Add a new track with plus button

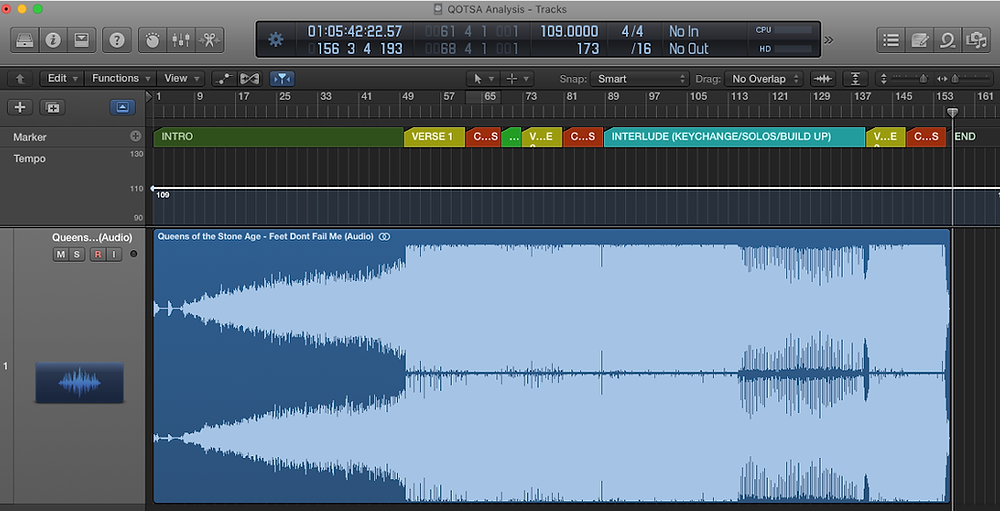(x=20, y=107)
